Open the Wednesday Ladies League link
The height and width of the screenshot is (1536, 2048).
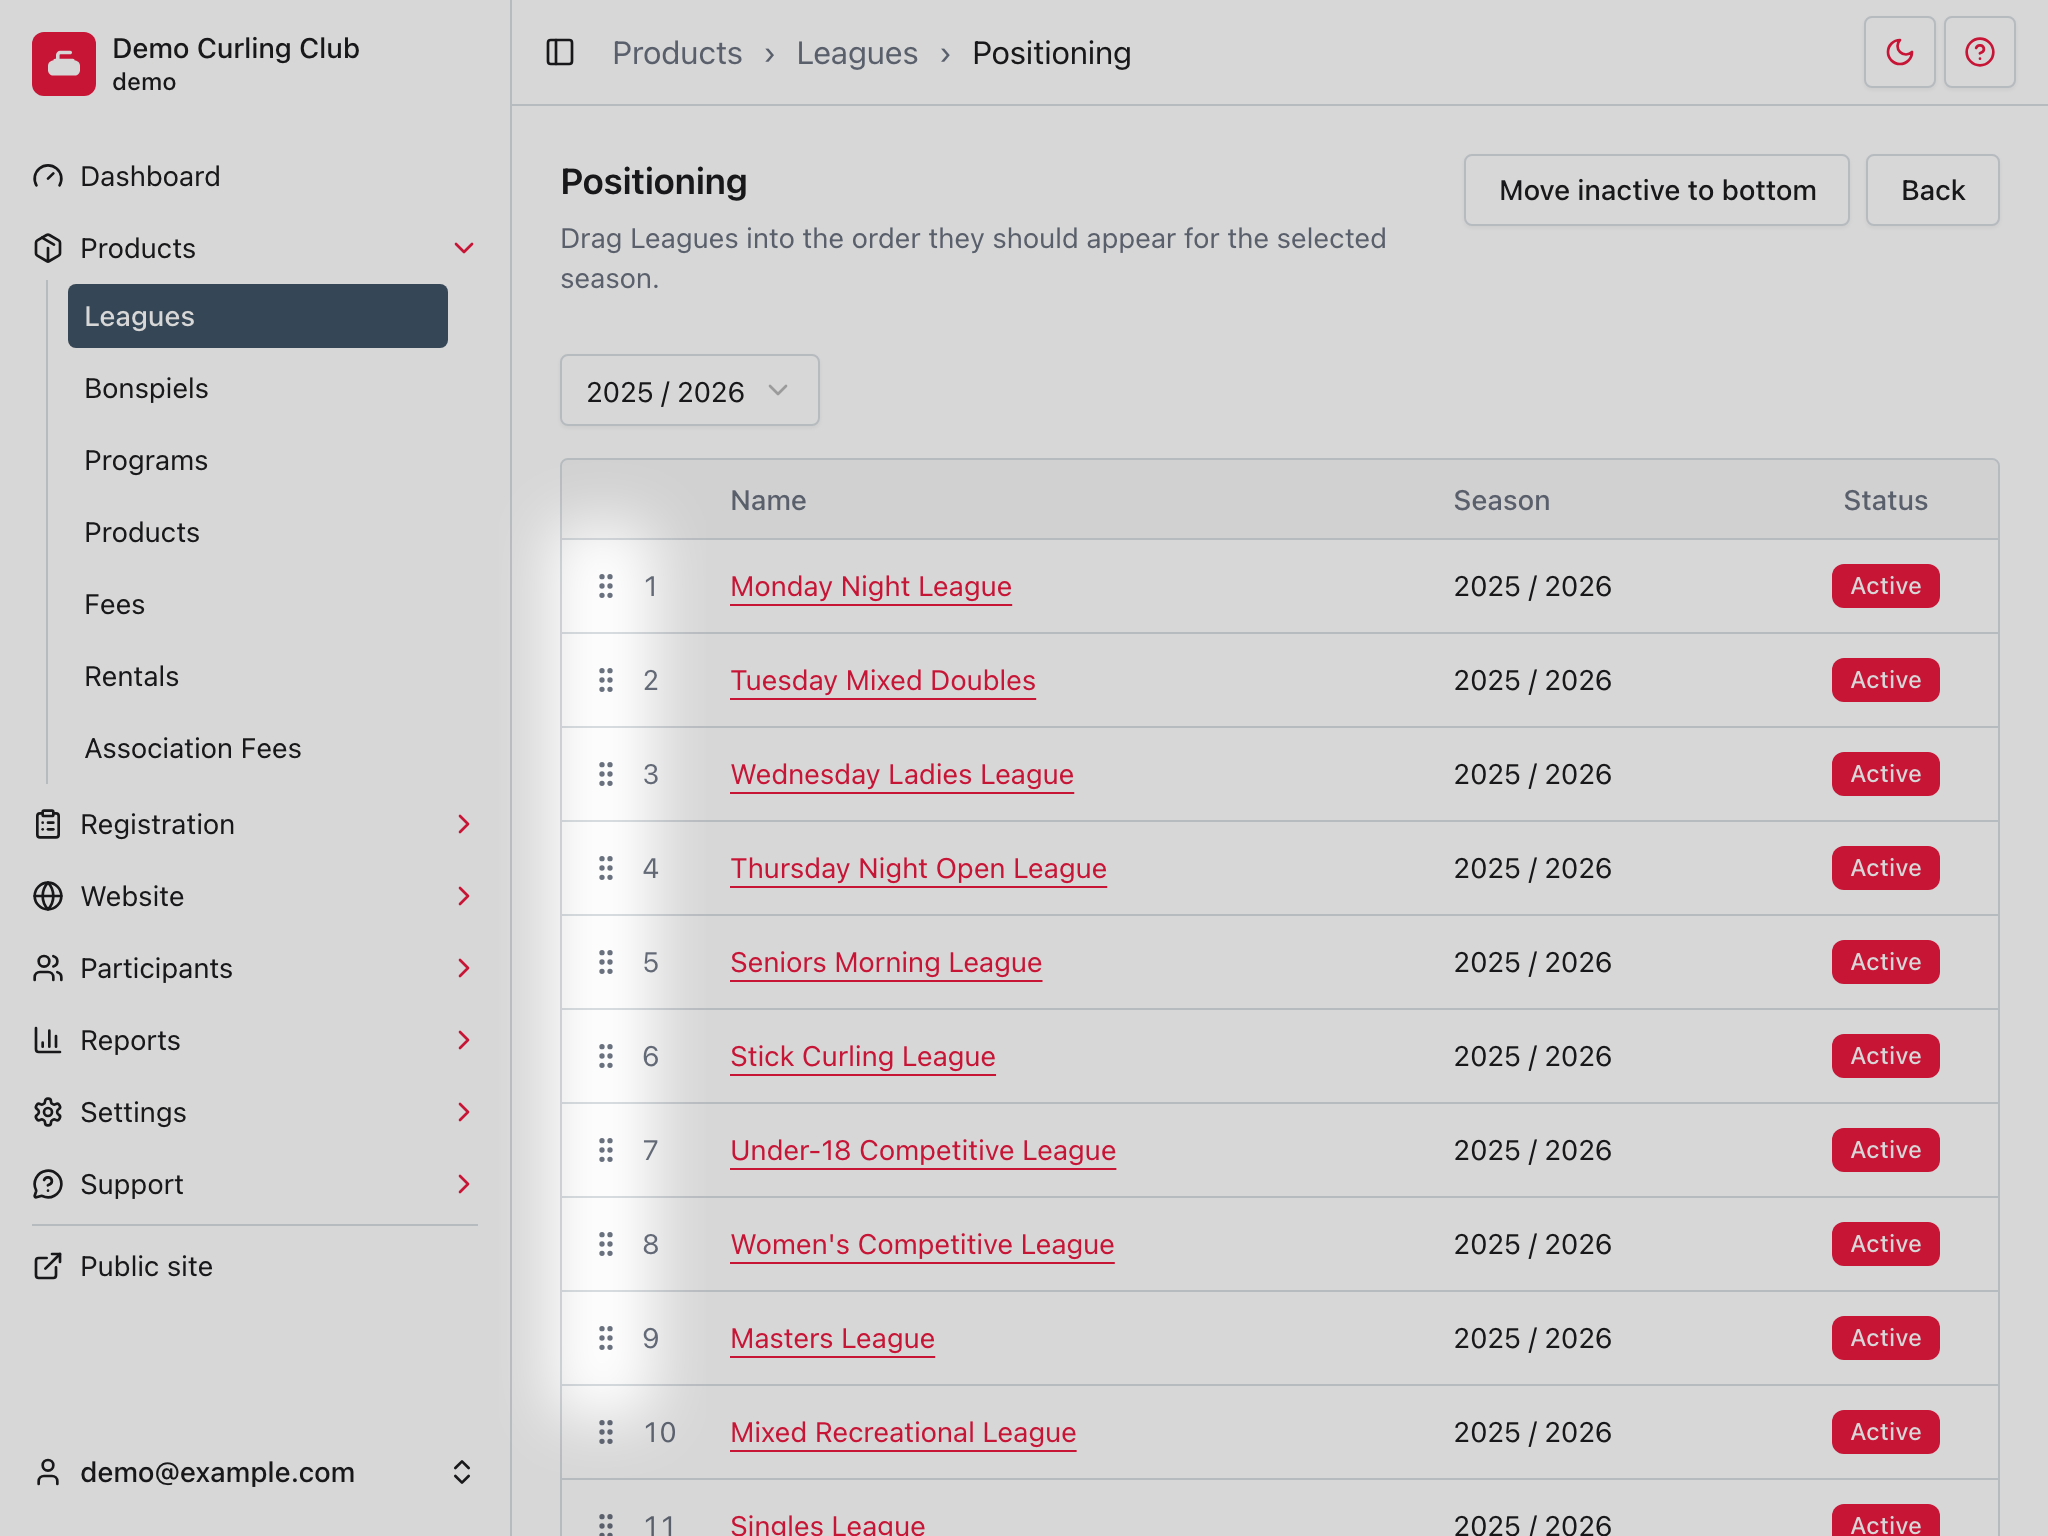[902, 774]
